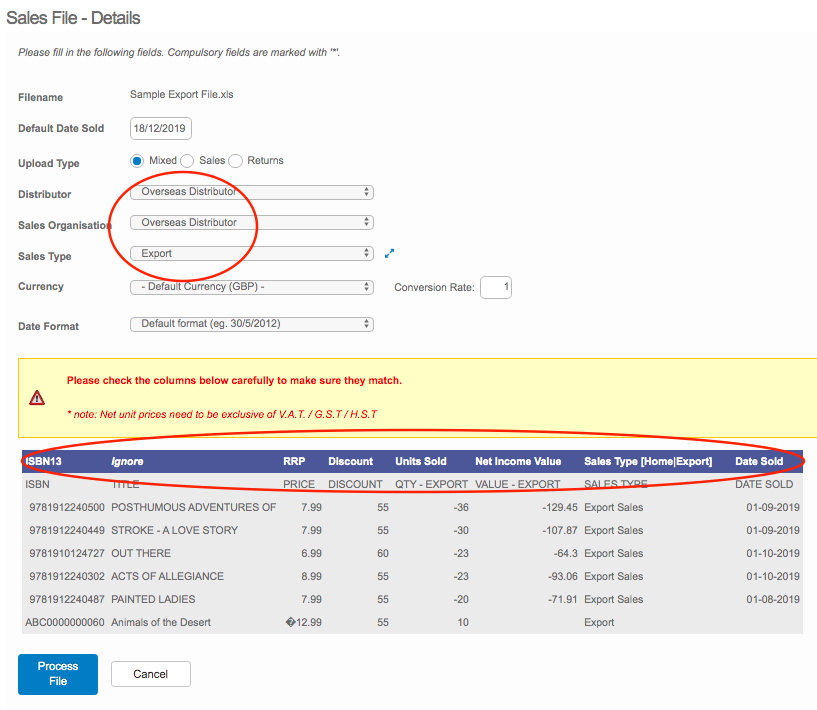This screenshot has width=817, height=710.
Task: Click the Date Sold column header
Action: [759, 461]
